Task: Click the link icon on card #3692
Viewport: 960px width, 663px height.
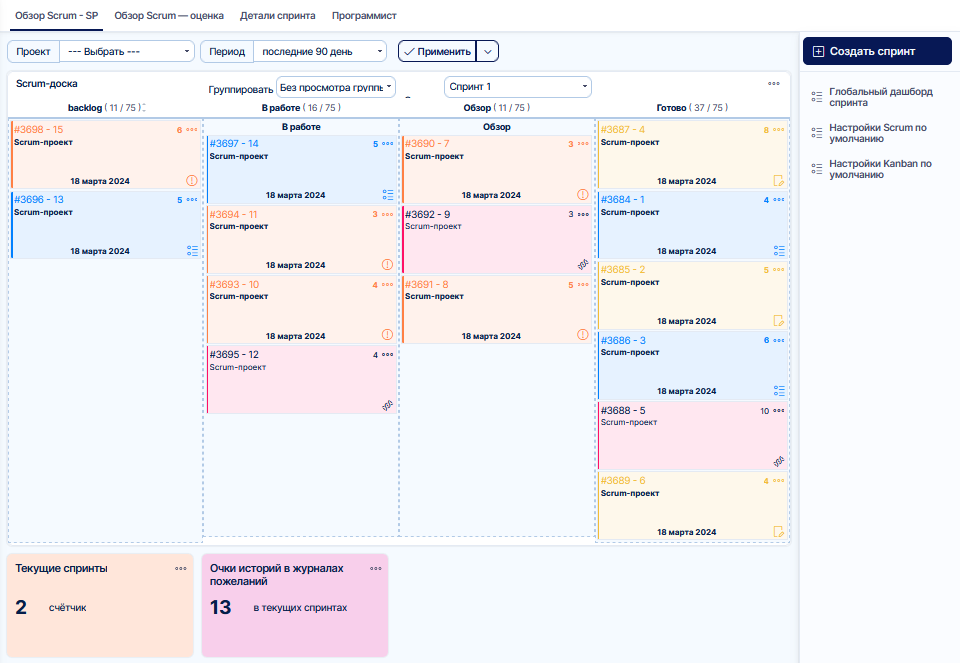Action: pos(583,264)
